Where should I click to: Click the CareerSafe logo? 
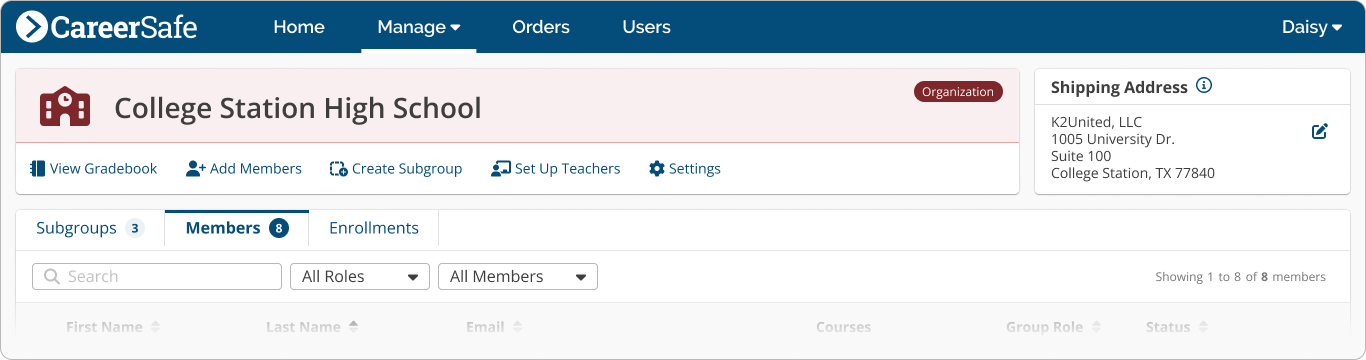point(107,27)
